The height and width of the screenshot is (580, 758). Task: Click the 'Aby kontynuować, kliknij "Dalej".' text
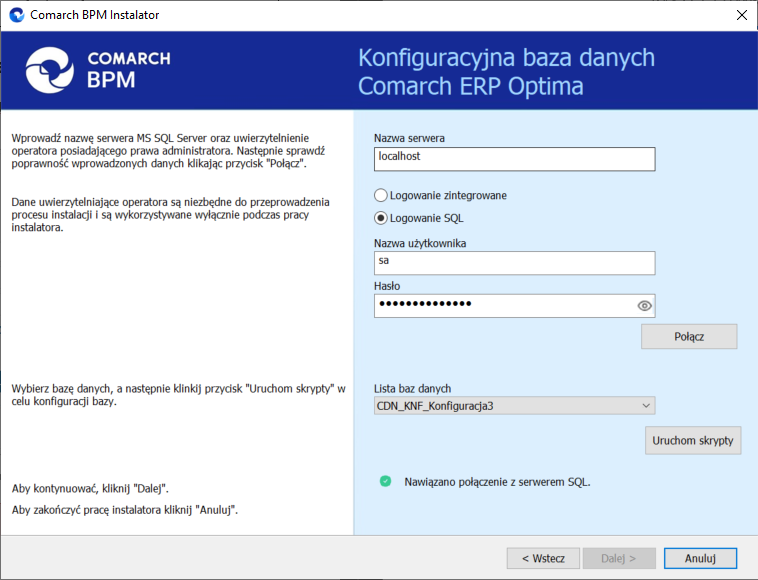coord(90,488)
